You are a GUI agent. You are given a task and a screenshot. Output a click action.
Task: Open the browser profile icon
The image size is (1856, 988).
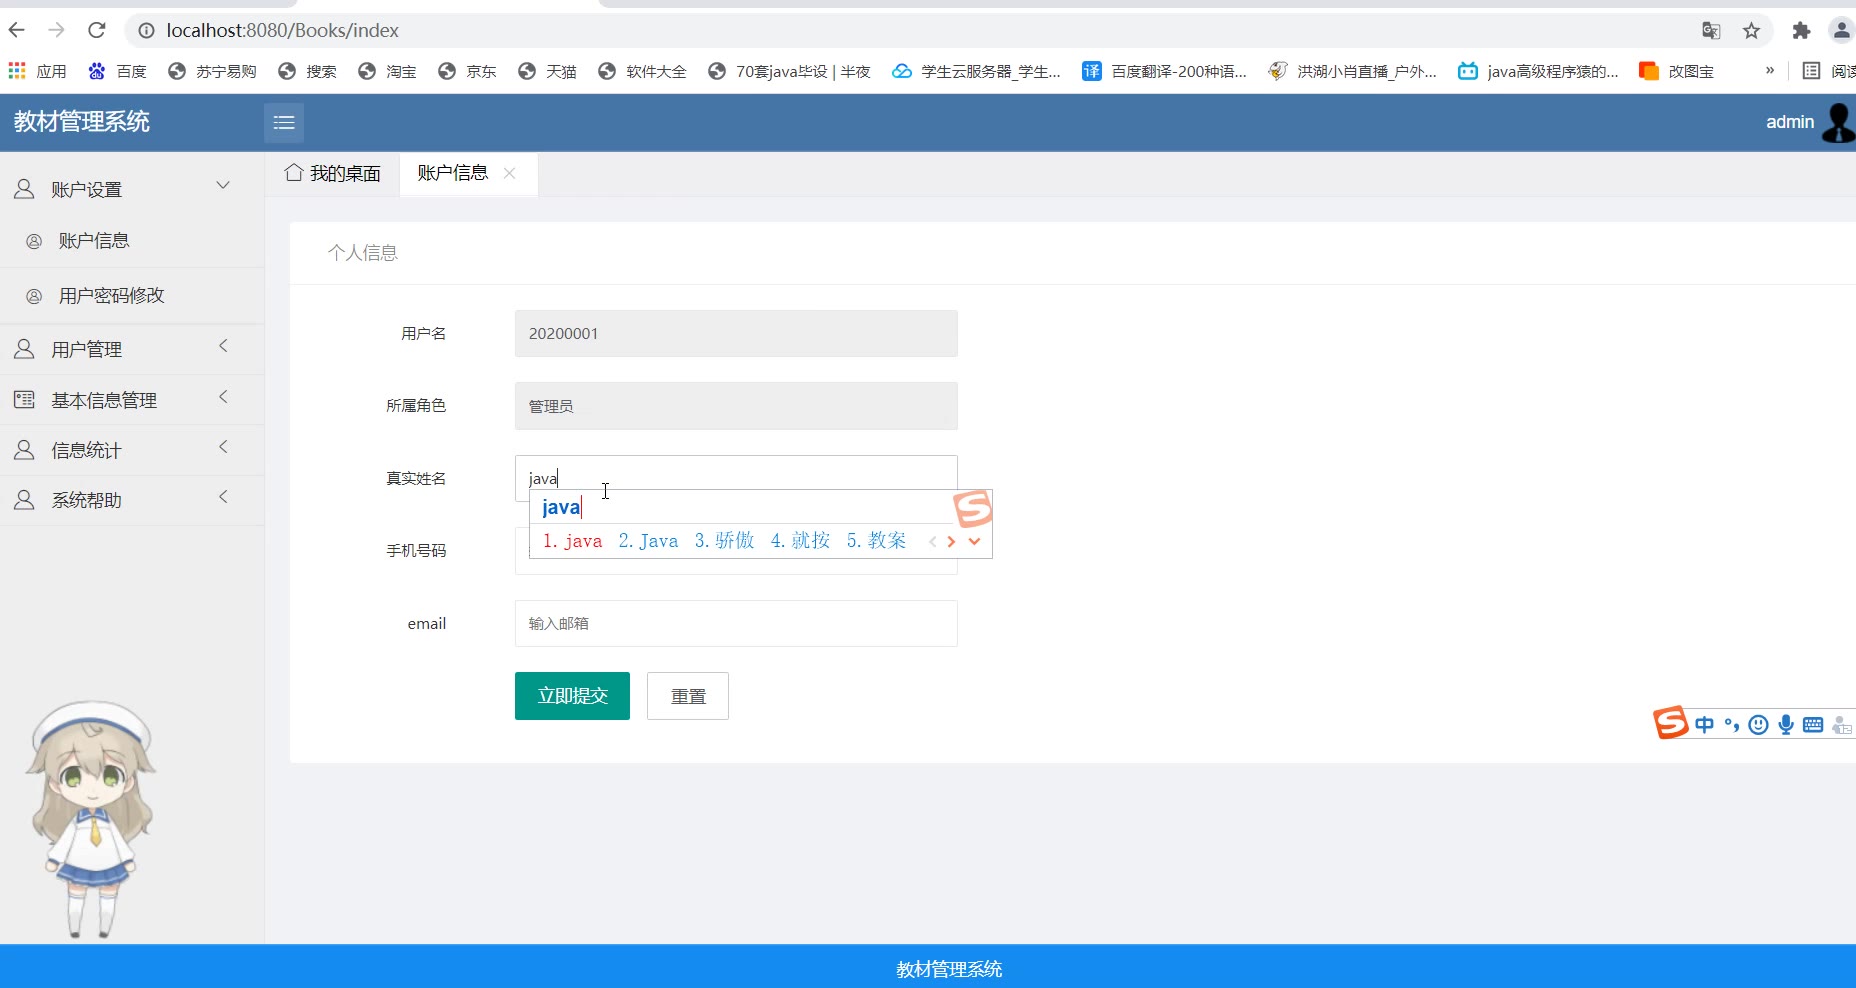pos(1841,31)
